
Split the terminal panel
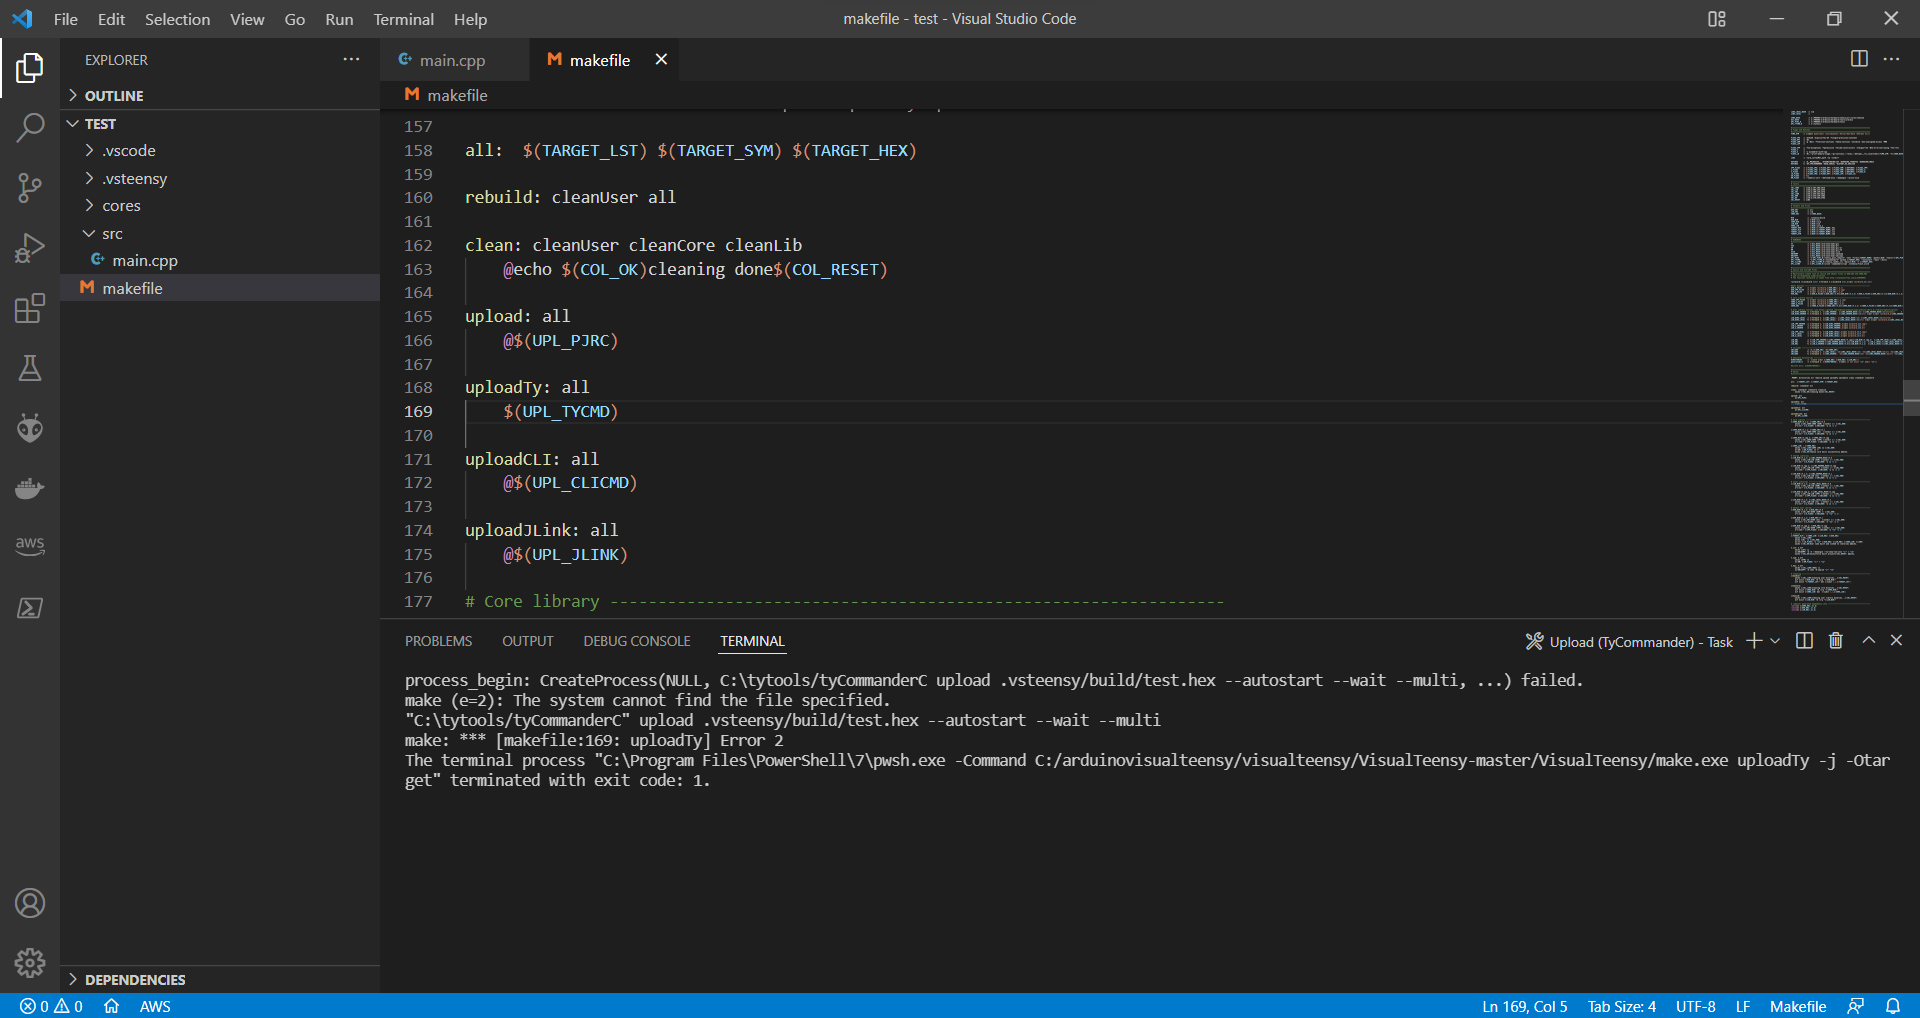coord(1803,640)
